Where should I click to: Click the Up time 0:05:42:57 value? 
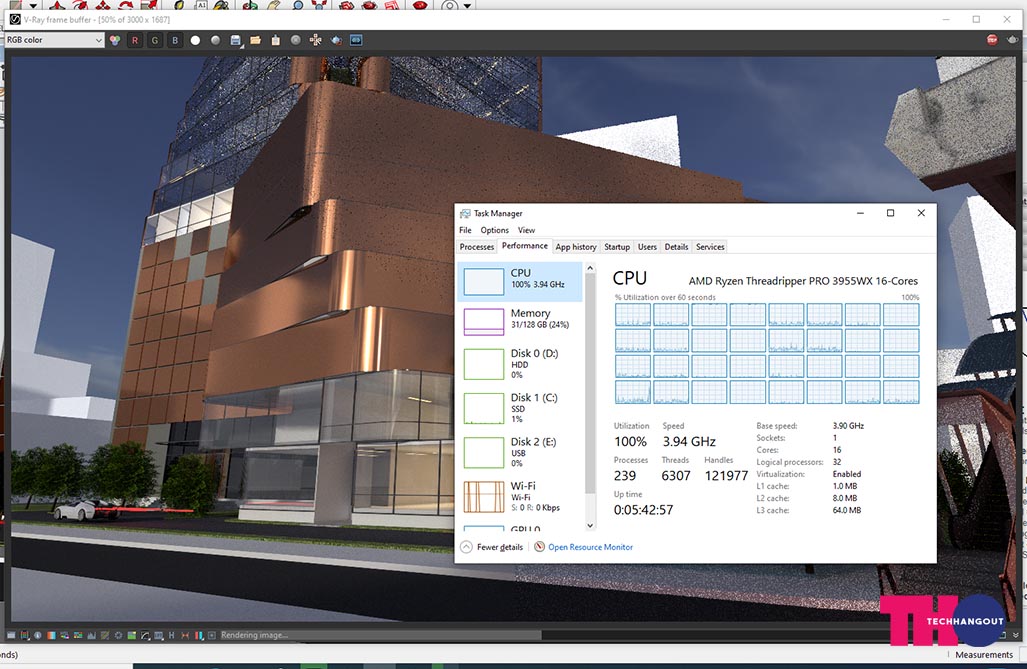[x=643, y=510]
